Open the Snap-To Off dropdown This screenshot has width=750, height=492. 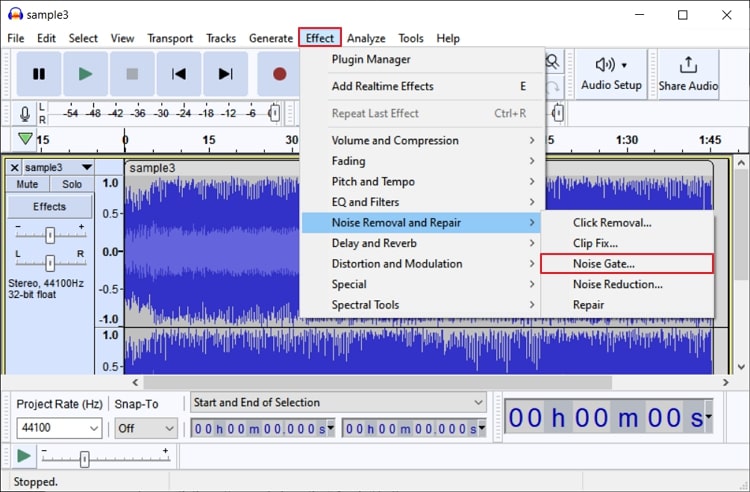[146, 428]
